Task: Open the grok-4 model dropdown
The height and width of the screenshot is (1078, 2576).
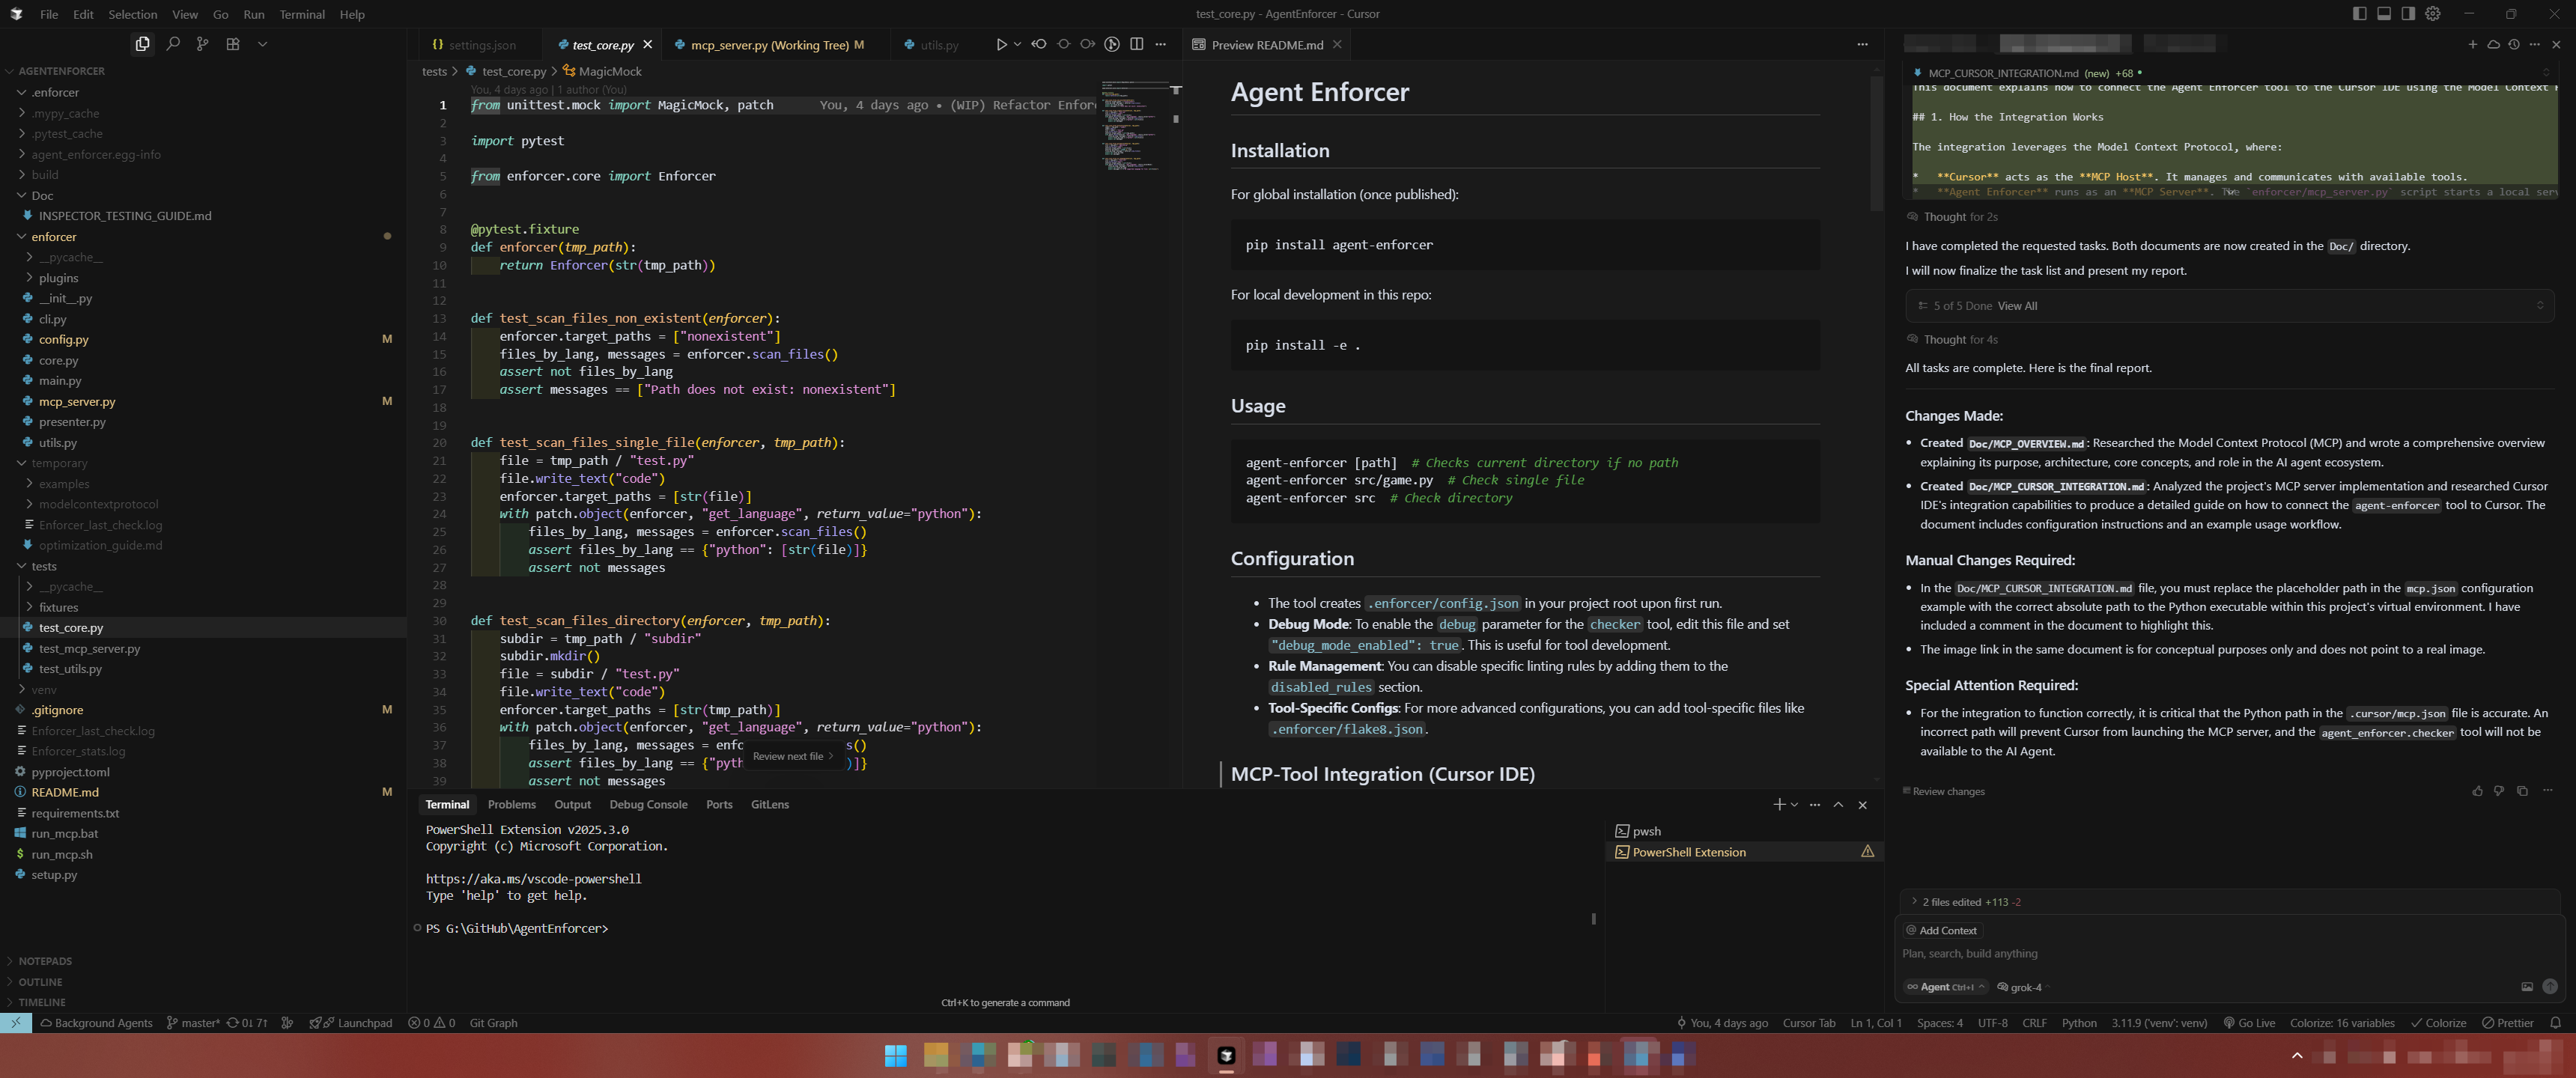Action: point(2024,987)
